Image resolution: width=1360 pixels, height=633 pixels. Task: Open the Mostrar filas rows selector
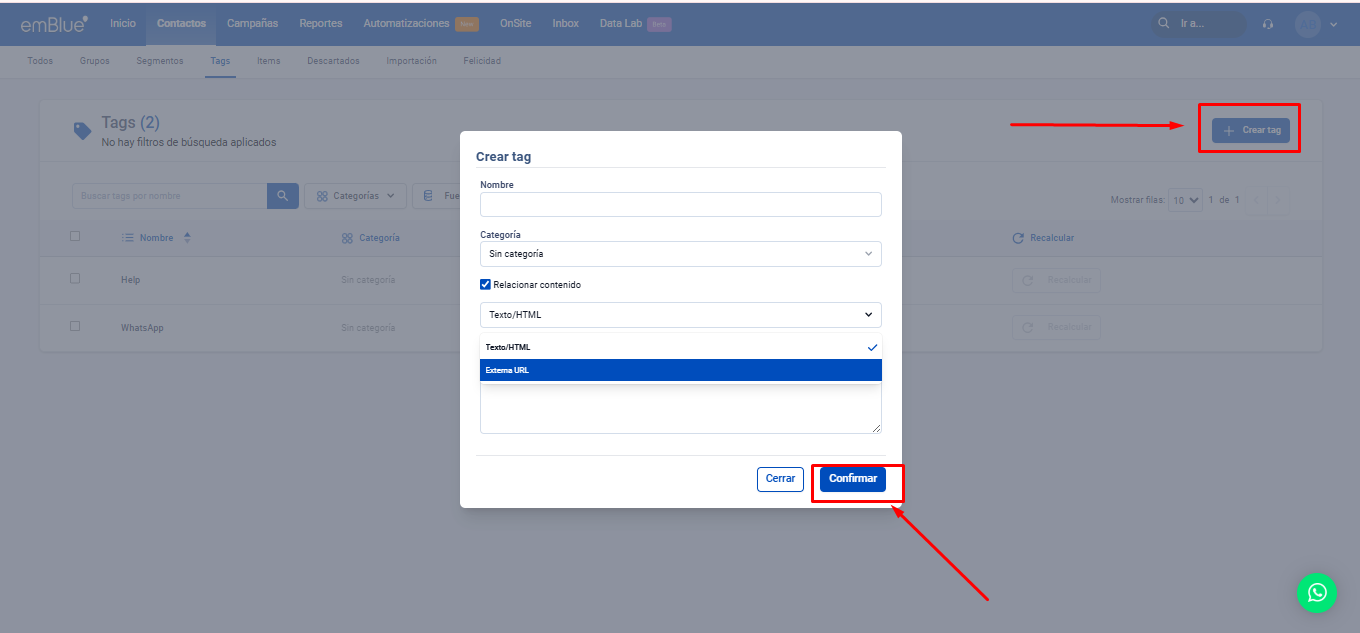point(1186,201)
